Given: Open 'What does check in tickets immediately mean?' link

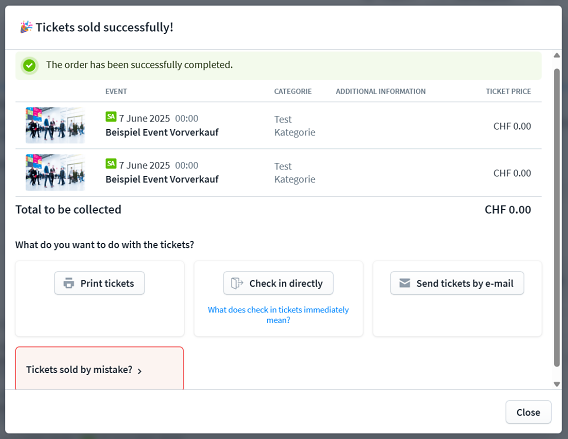Looking at the screenshot, I should click(x=278, y=315).
